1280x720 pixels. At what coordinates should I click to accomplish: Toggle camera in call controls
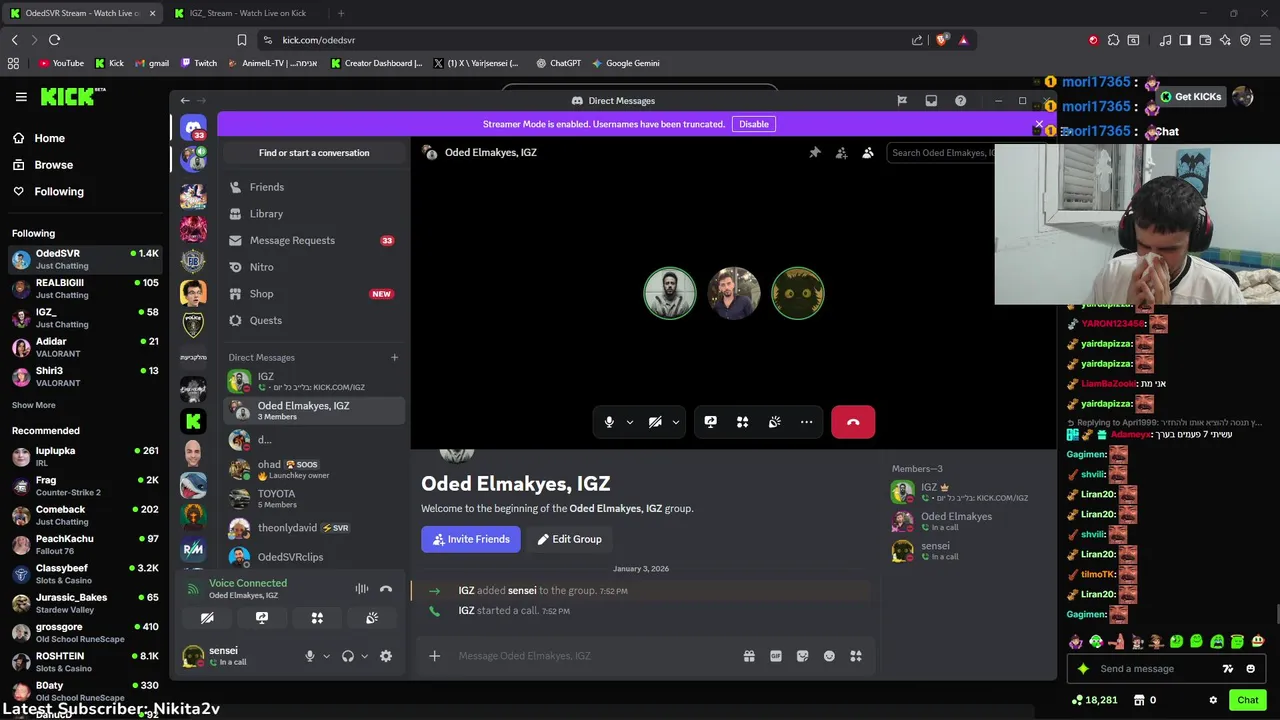click(x=655, y=422)
